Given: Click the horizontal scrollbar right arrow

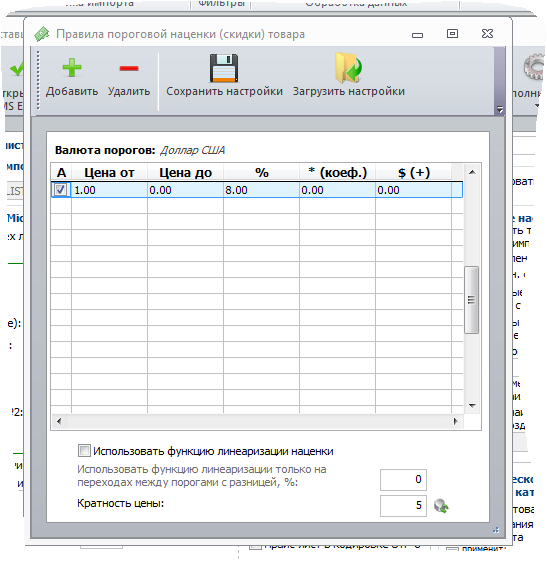Looking at the screenshot, I should 456,421.
